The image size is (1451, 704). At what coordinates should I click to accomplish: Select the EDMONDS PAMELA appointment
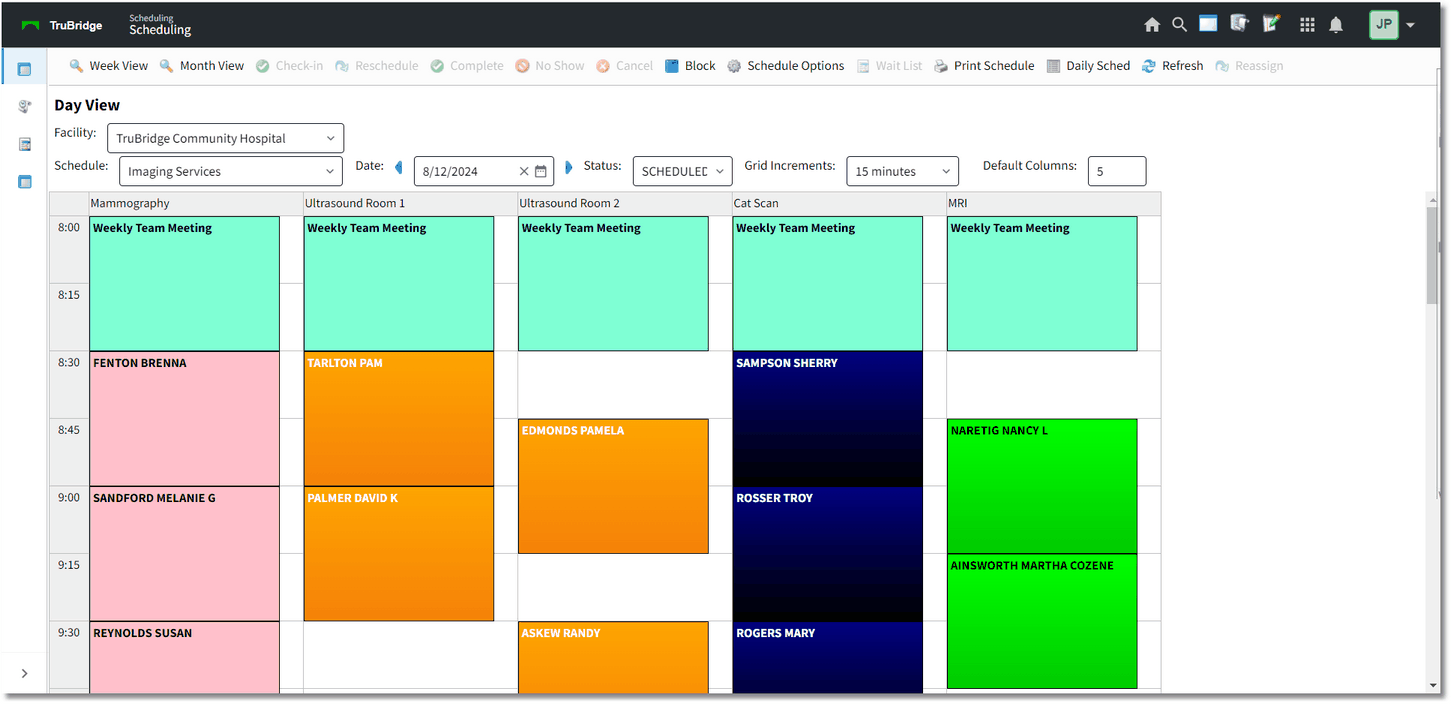point(613,486)
